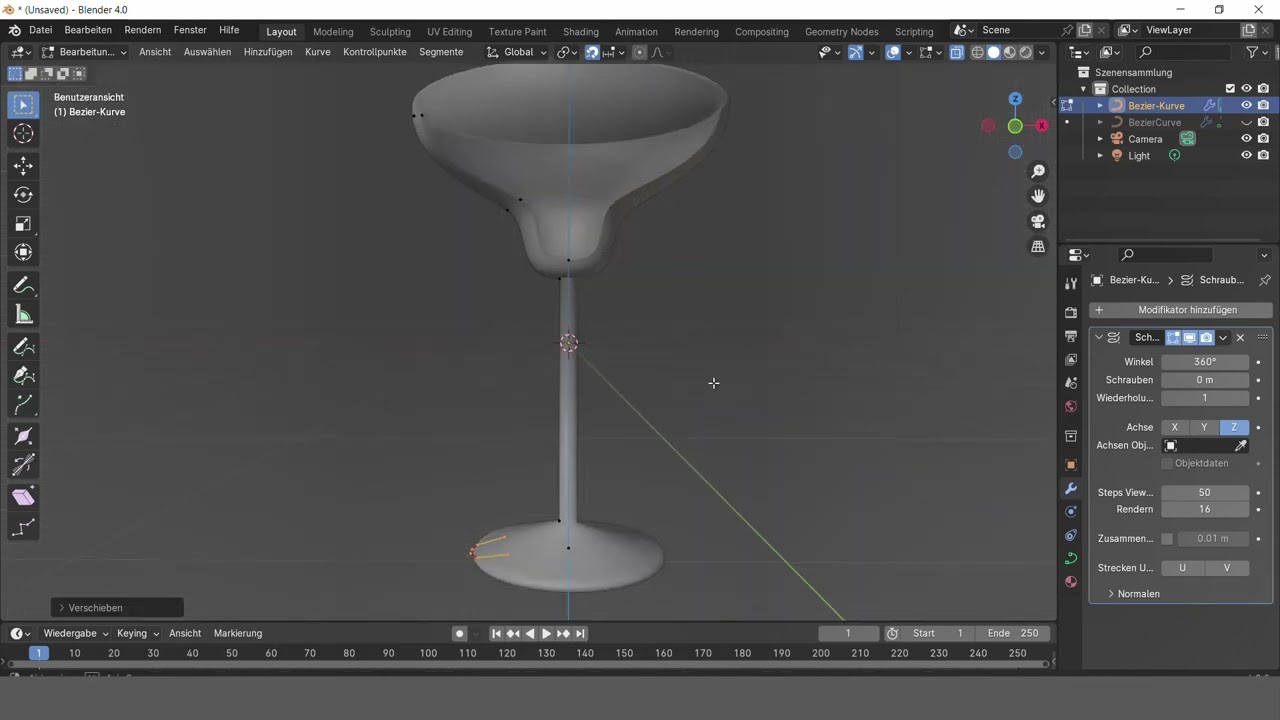Viewport: 1280px width, 720px height.
Task: Open the Tool properties tab
Action: click(x=1071, y=284)
